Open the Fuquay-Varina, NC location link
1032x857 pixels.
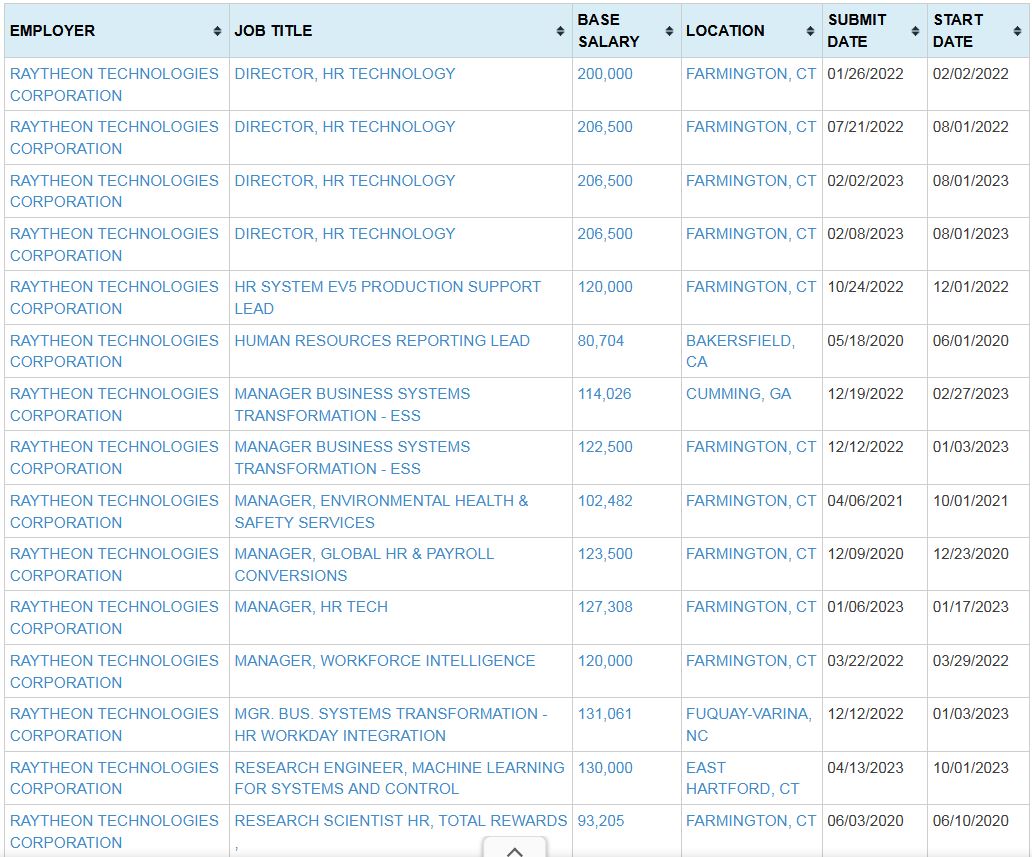(748, 724)
